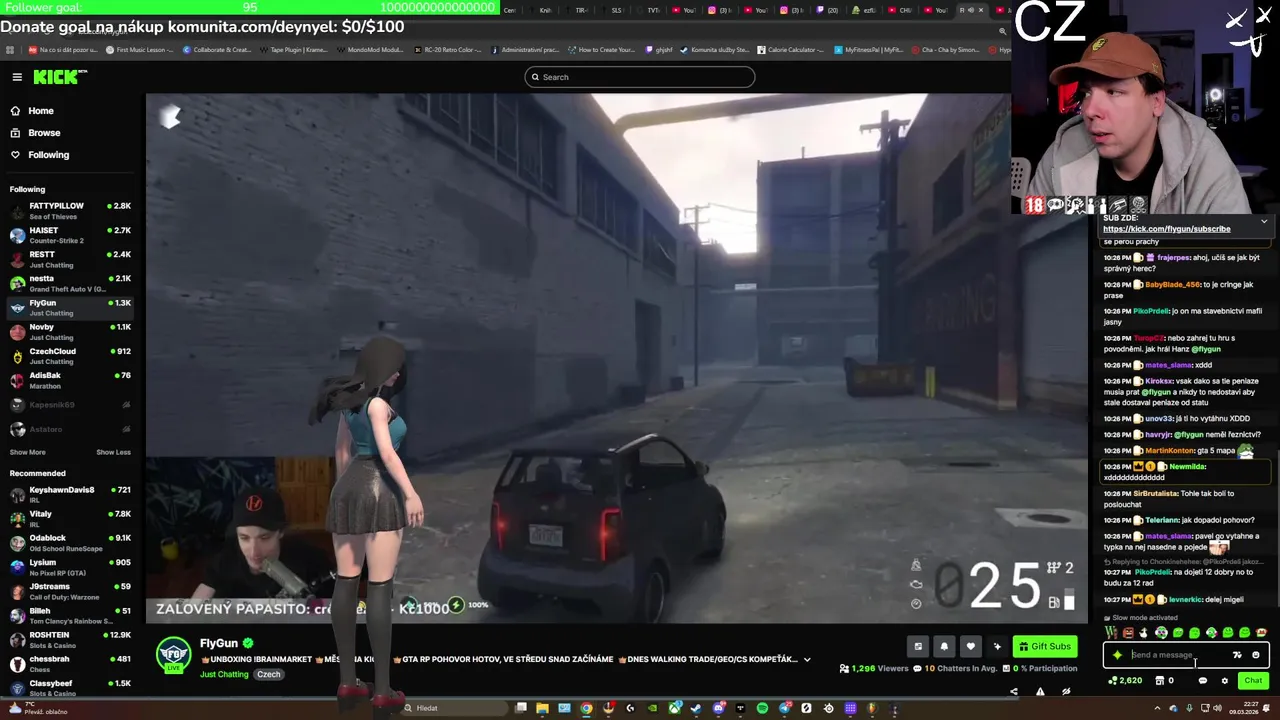Image resolution: width=1280 pixels, height=720 pixels.
Task: Open AdisBak channel in Following list
Action: click(70, 380)
